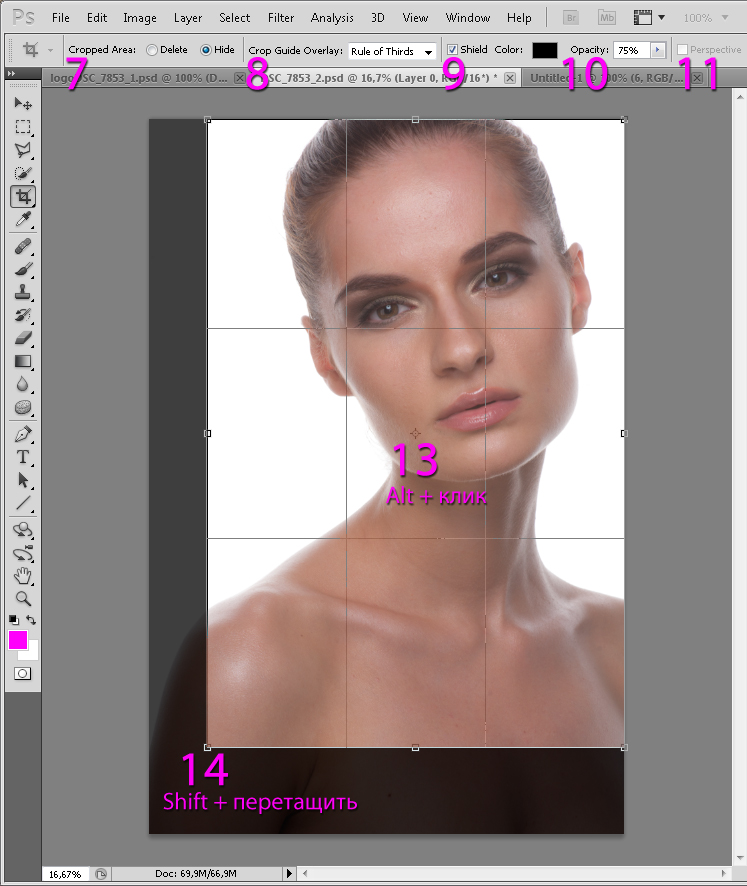Open the 3D menu
This screenshot has width=747, height=886.
click(377, 18)
